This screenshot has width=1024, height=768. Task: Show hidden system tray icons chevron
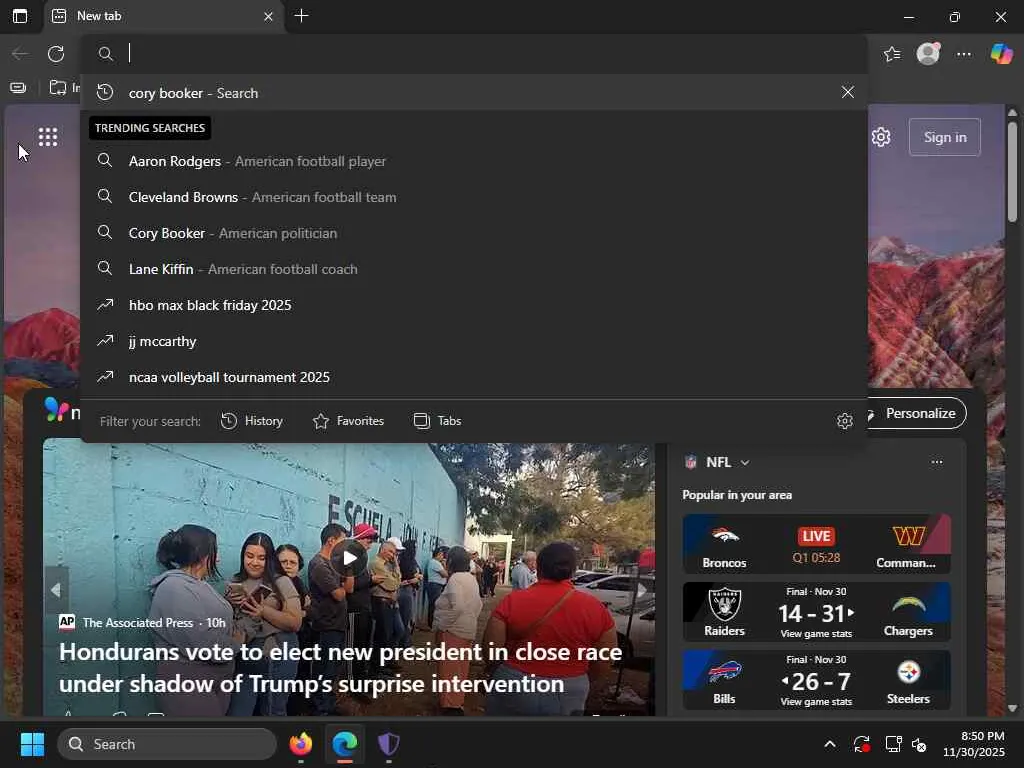829,744
